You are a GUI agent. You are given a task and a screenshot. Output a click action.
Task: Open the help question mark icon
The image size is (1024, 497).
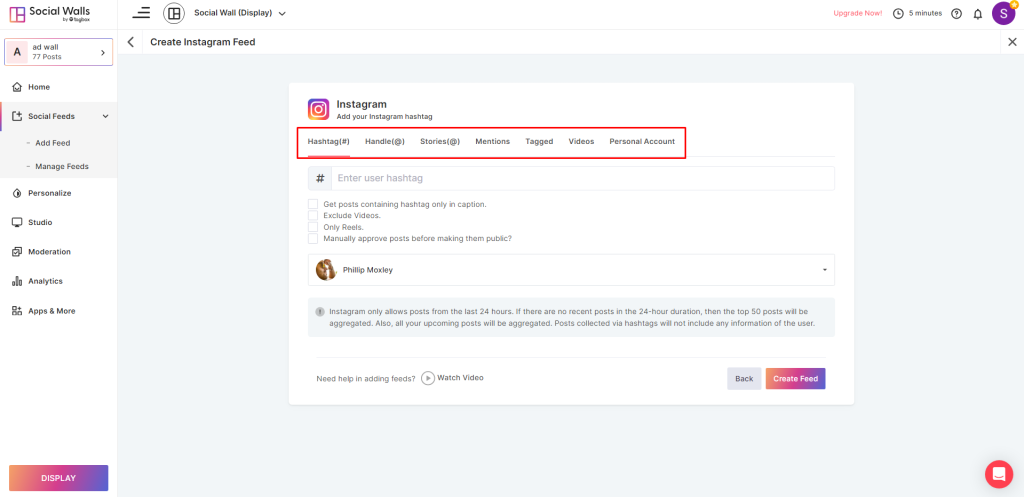(x=957, y=14)
